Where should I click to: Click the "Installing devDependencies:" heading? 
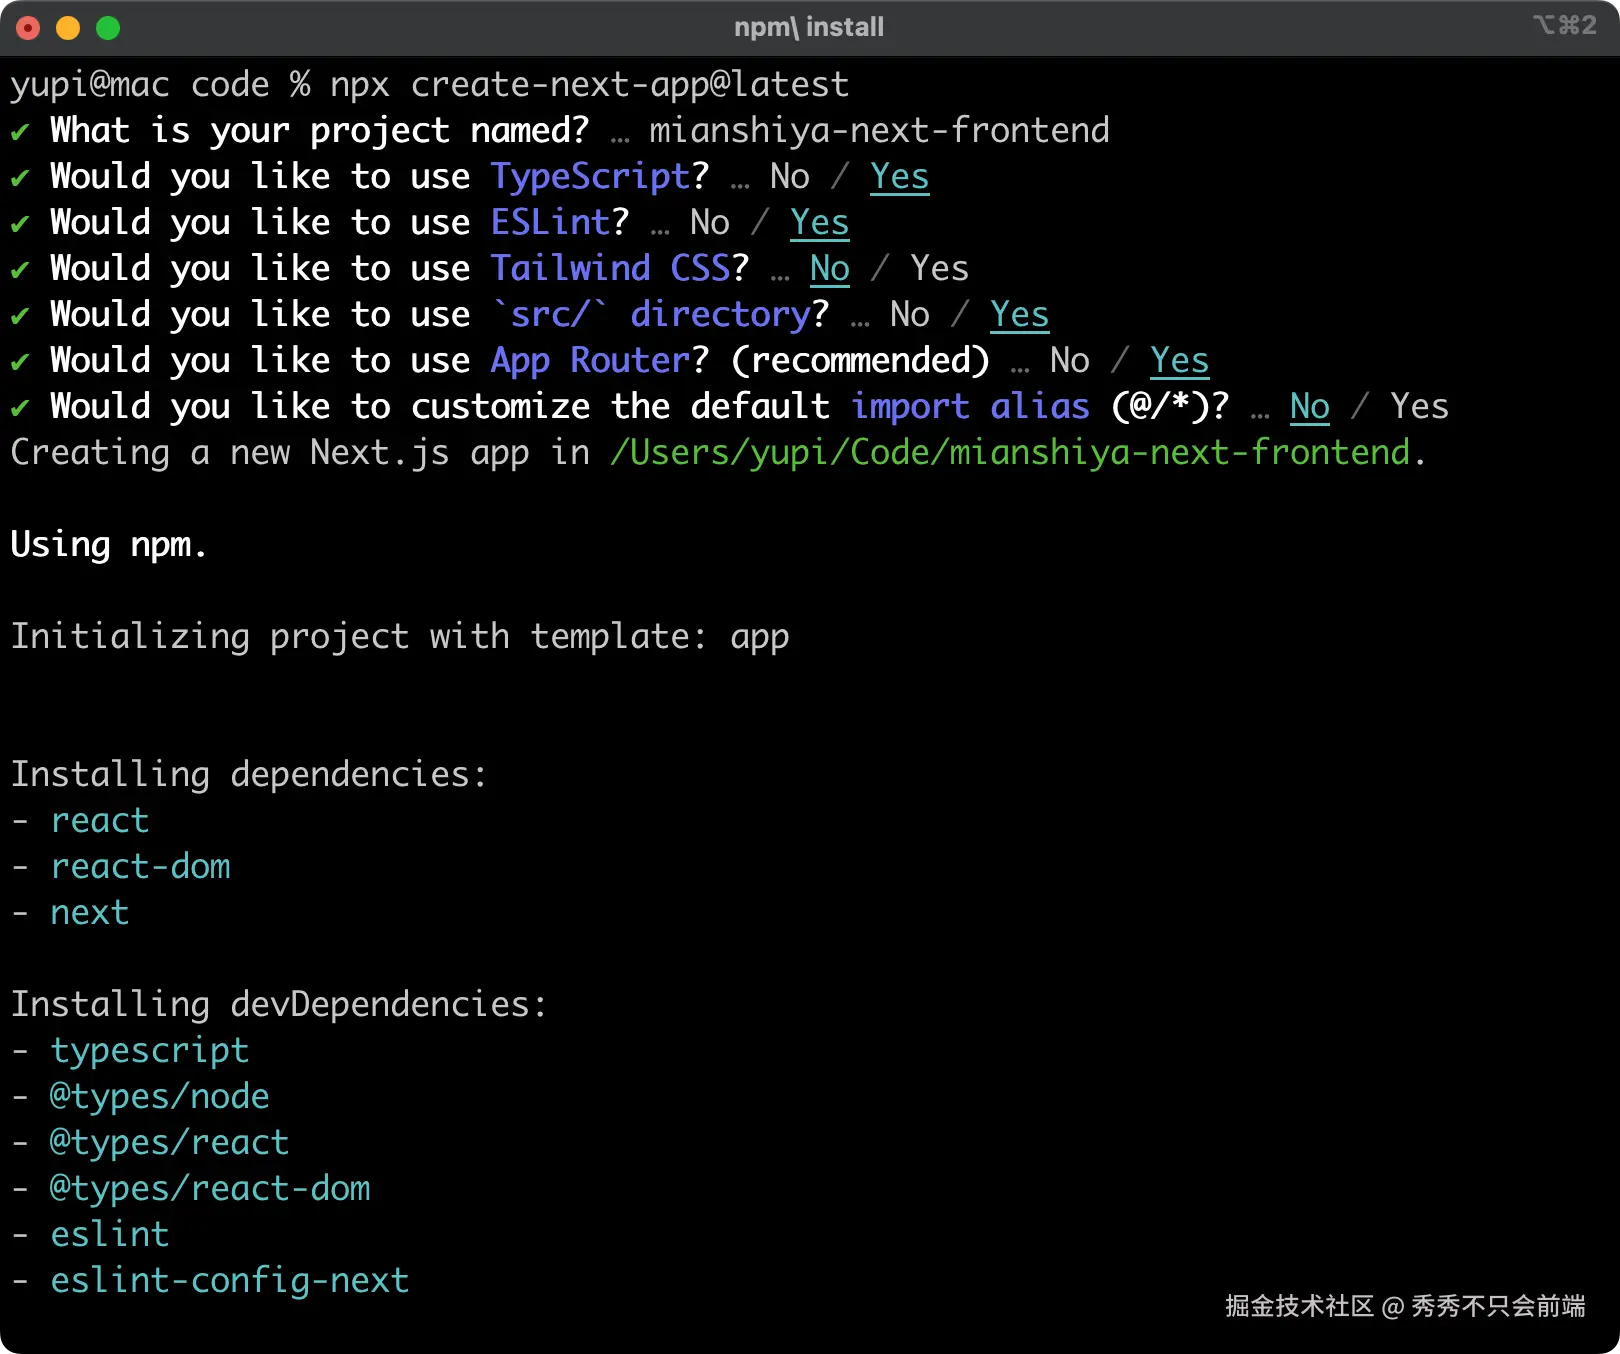click(279, 1005)
